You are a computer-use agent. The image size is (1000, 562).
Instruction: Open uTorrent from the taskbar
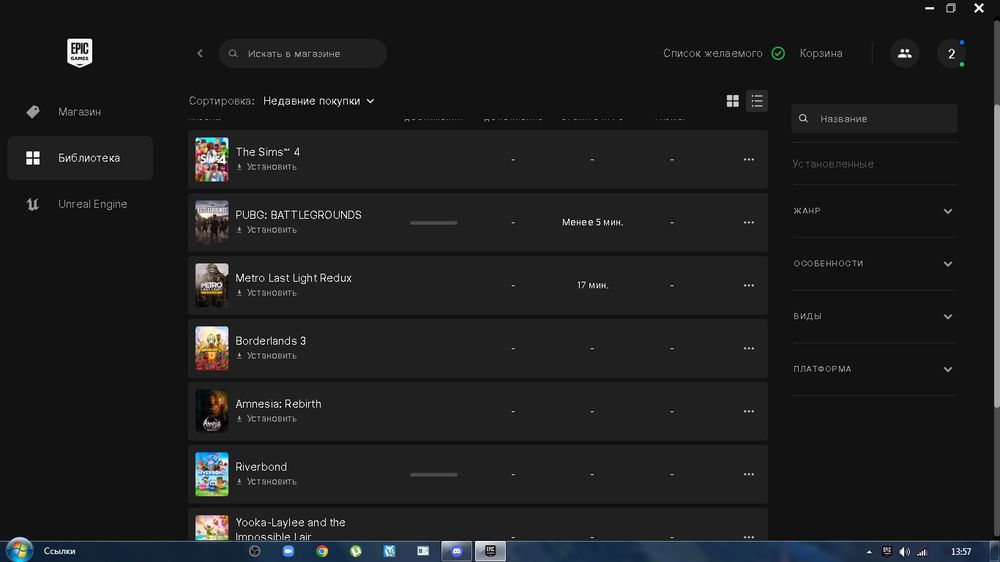tap(356, 551)
